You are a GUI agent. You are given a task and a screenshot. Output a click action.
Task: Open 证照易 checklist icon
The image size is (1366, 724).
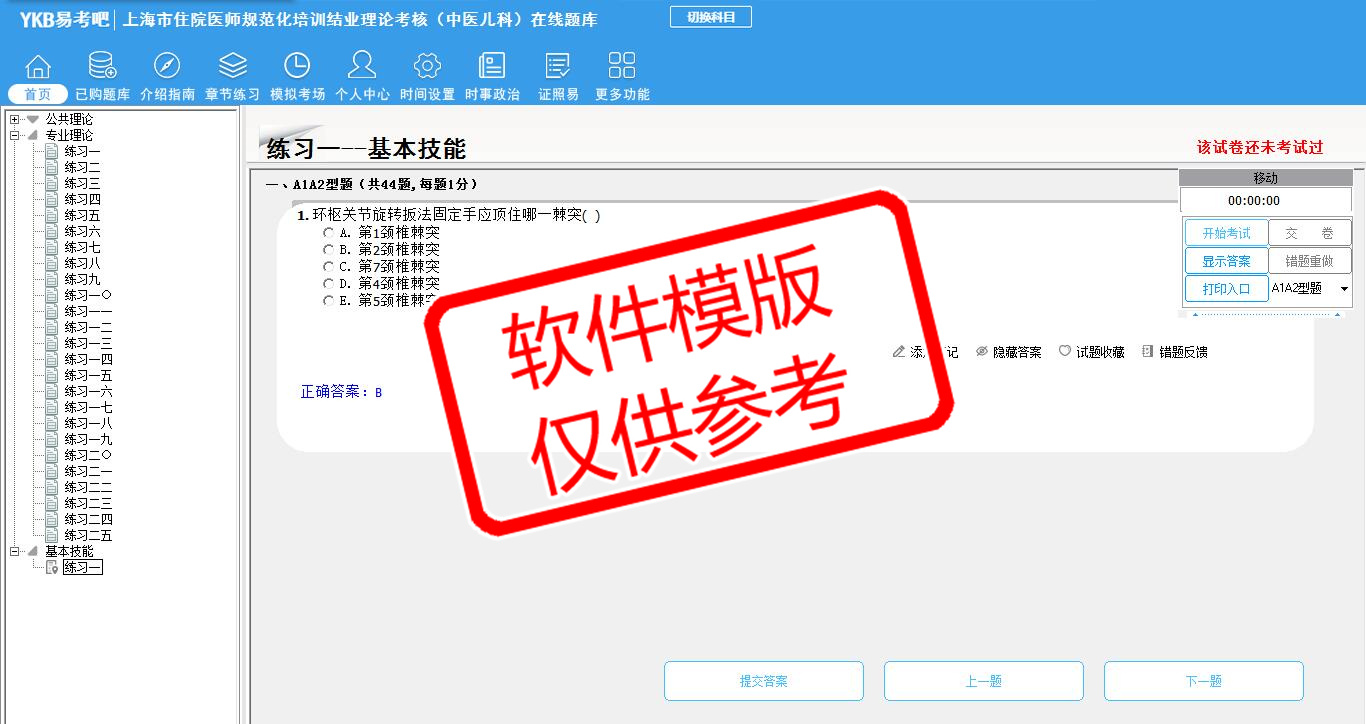point(558,67)
